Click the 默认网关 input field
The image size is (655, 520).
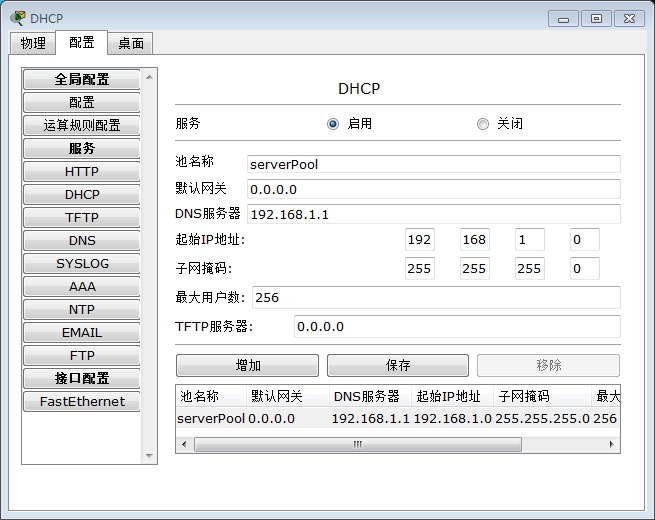(x=434, y=189)
